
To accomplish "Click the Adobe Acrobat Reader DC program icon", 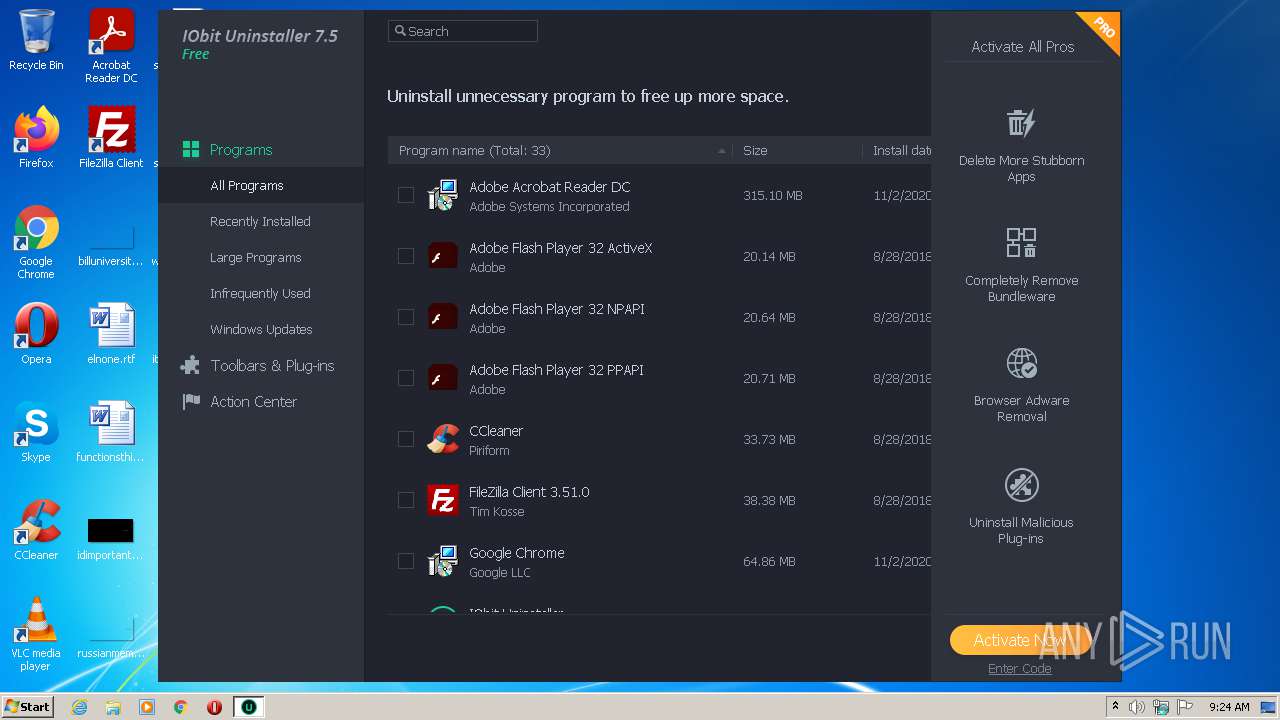I will [443, 195].
